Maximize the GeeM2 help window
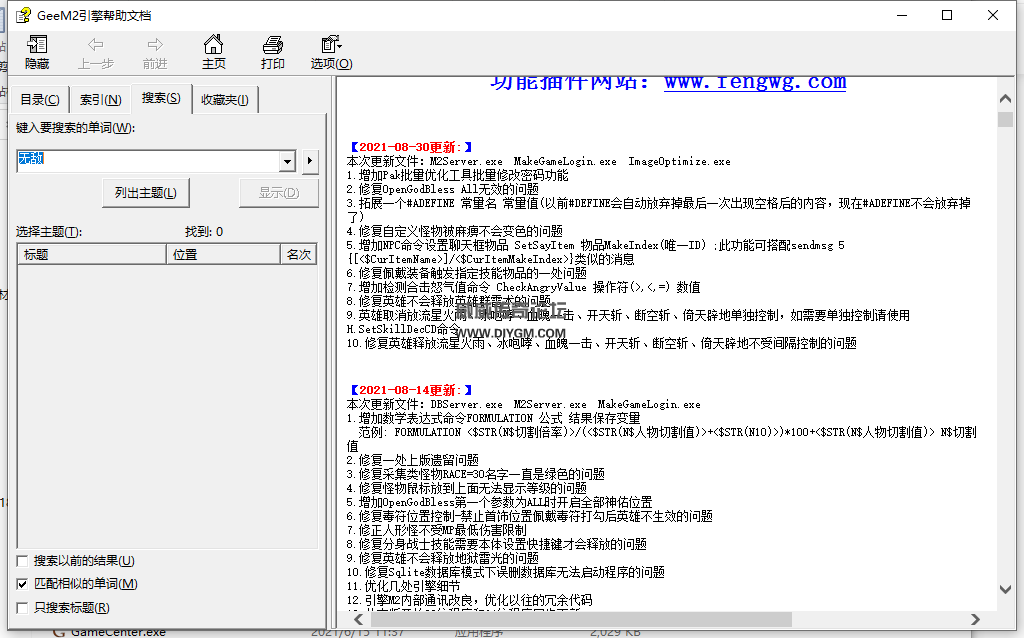This screenshot has width=1024, height=638. (947, 15)
